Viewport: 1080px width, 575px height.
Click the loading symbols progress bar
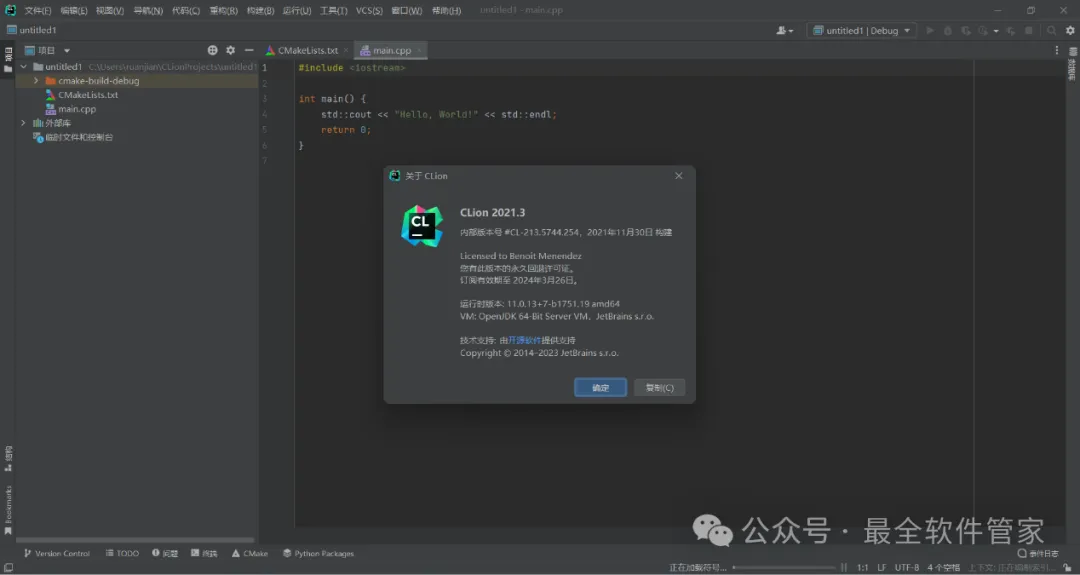784,567
